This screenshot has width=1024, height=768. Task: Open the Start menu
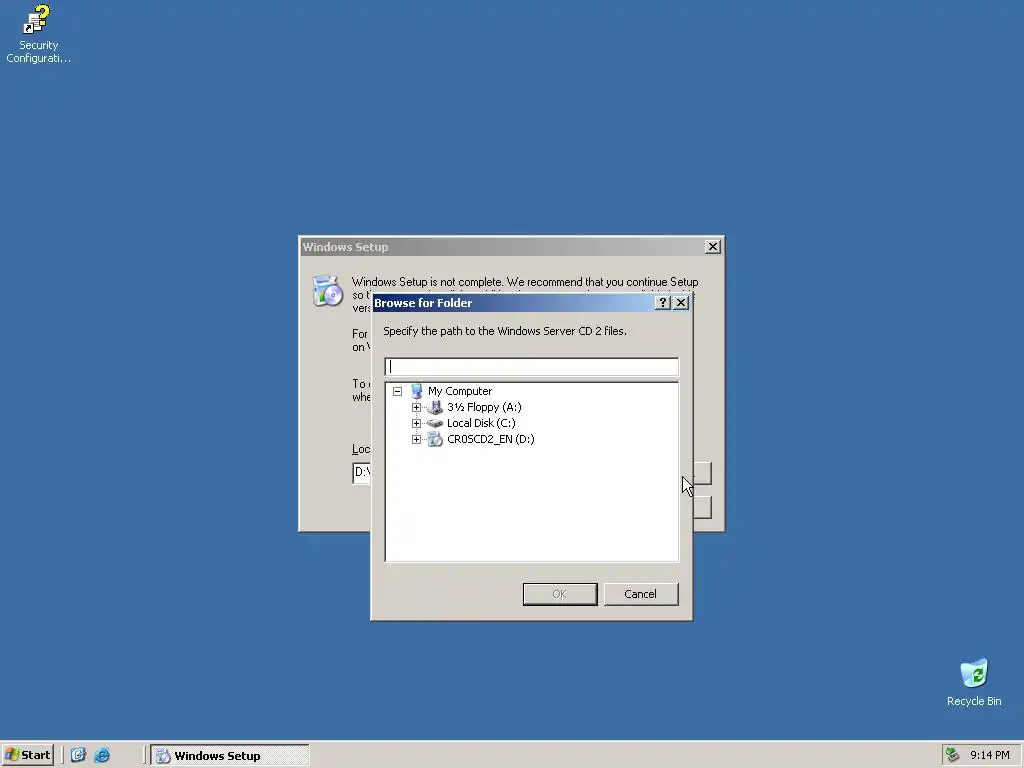(28, 755)
